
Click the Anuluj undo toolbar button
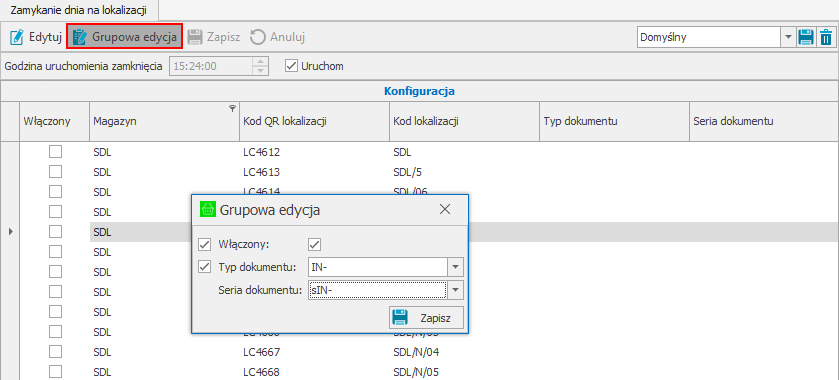278,37
